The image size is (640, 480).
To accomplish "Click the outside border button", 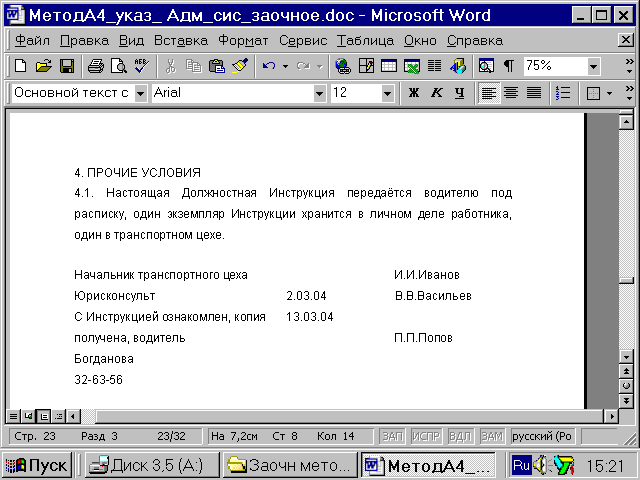I will 593,93.
